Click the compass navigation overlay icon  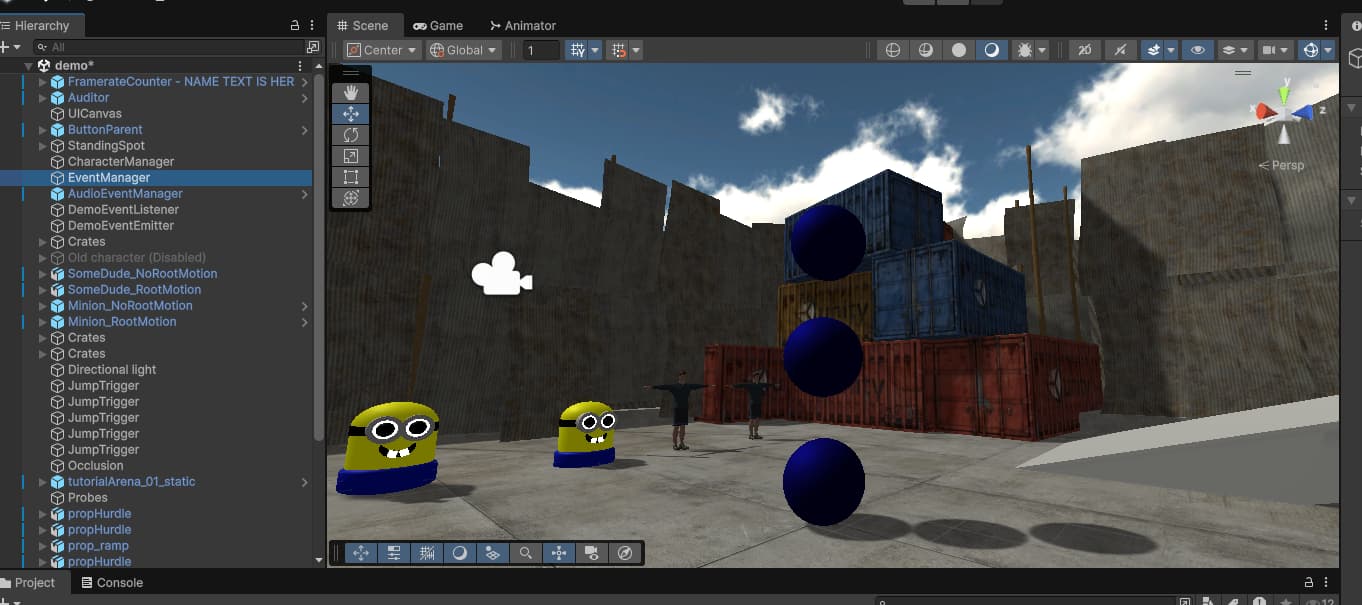tap(625, 553)
